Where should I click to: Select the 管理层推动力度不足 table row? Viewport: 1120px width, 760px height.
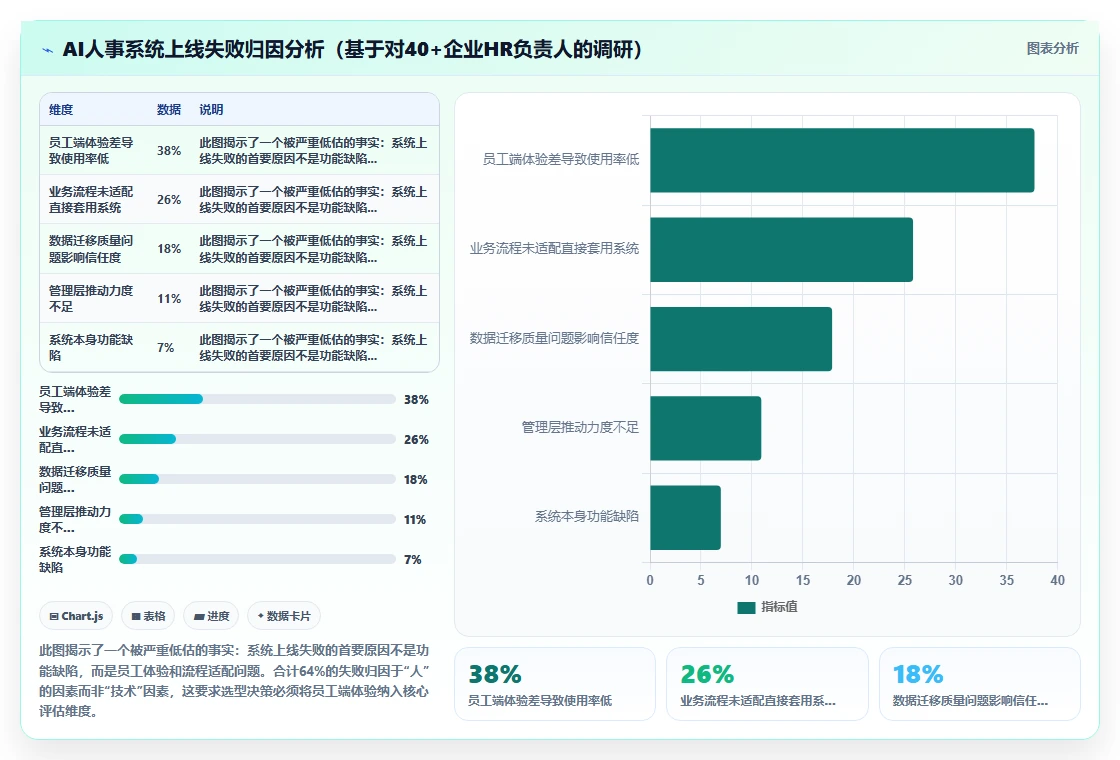point(239,299)
